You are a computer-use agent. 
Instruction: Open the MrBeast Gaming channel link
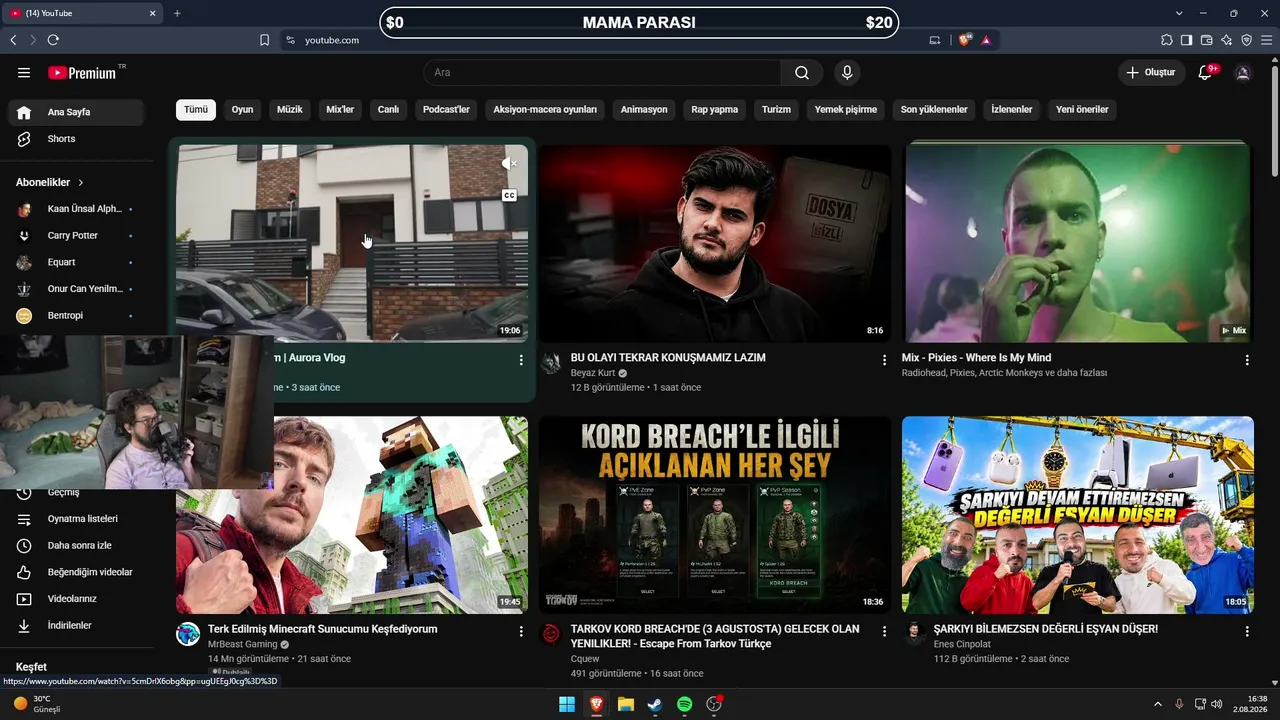click(x=242, y=645)
